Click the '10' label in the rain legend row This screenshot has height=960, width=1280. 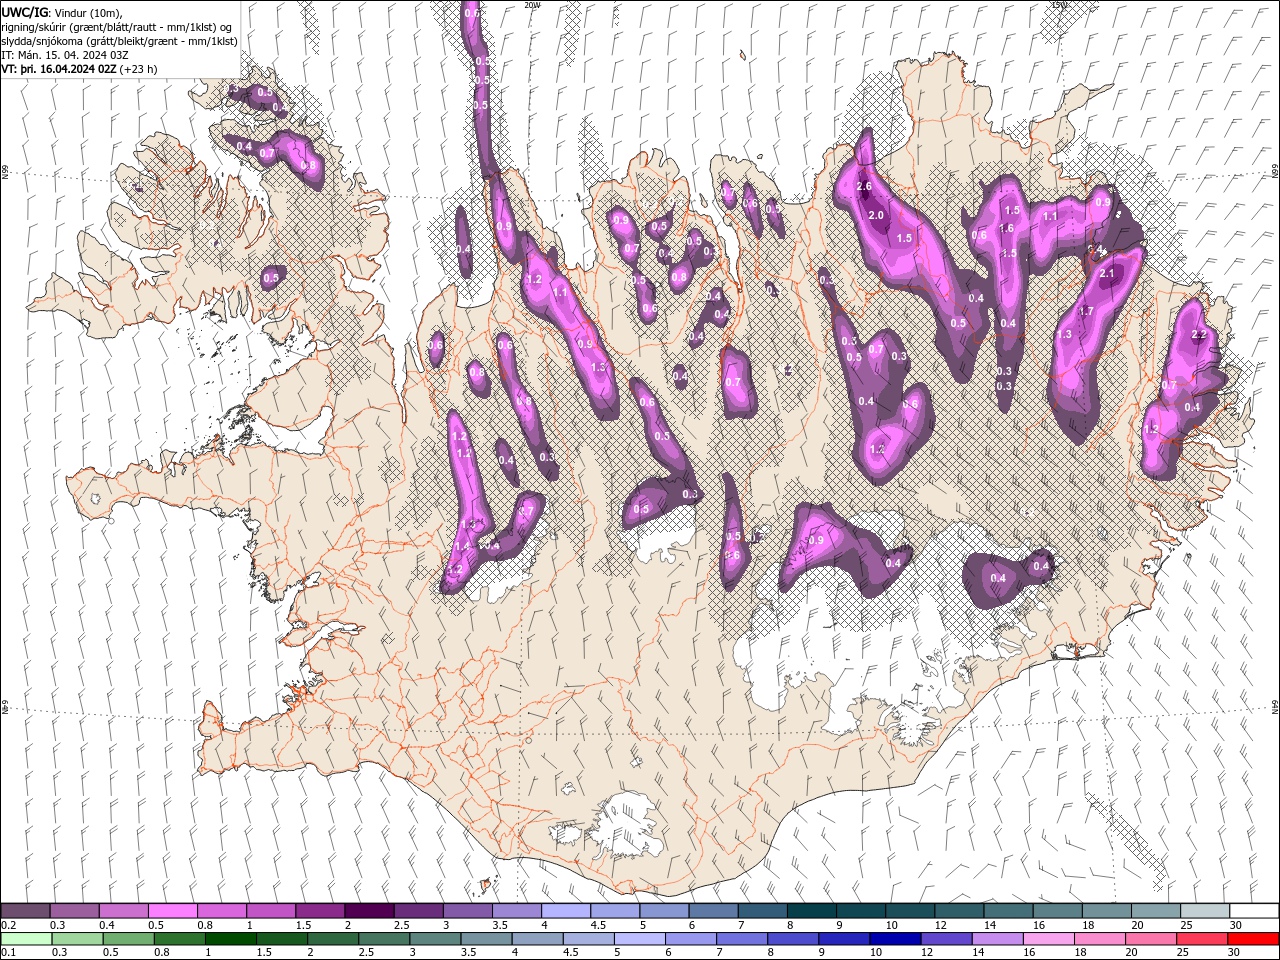[x=876, y=953]
